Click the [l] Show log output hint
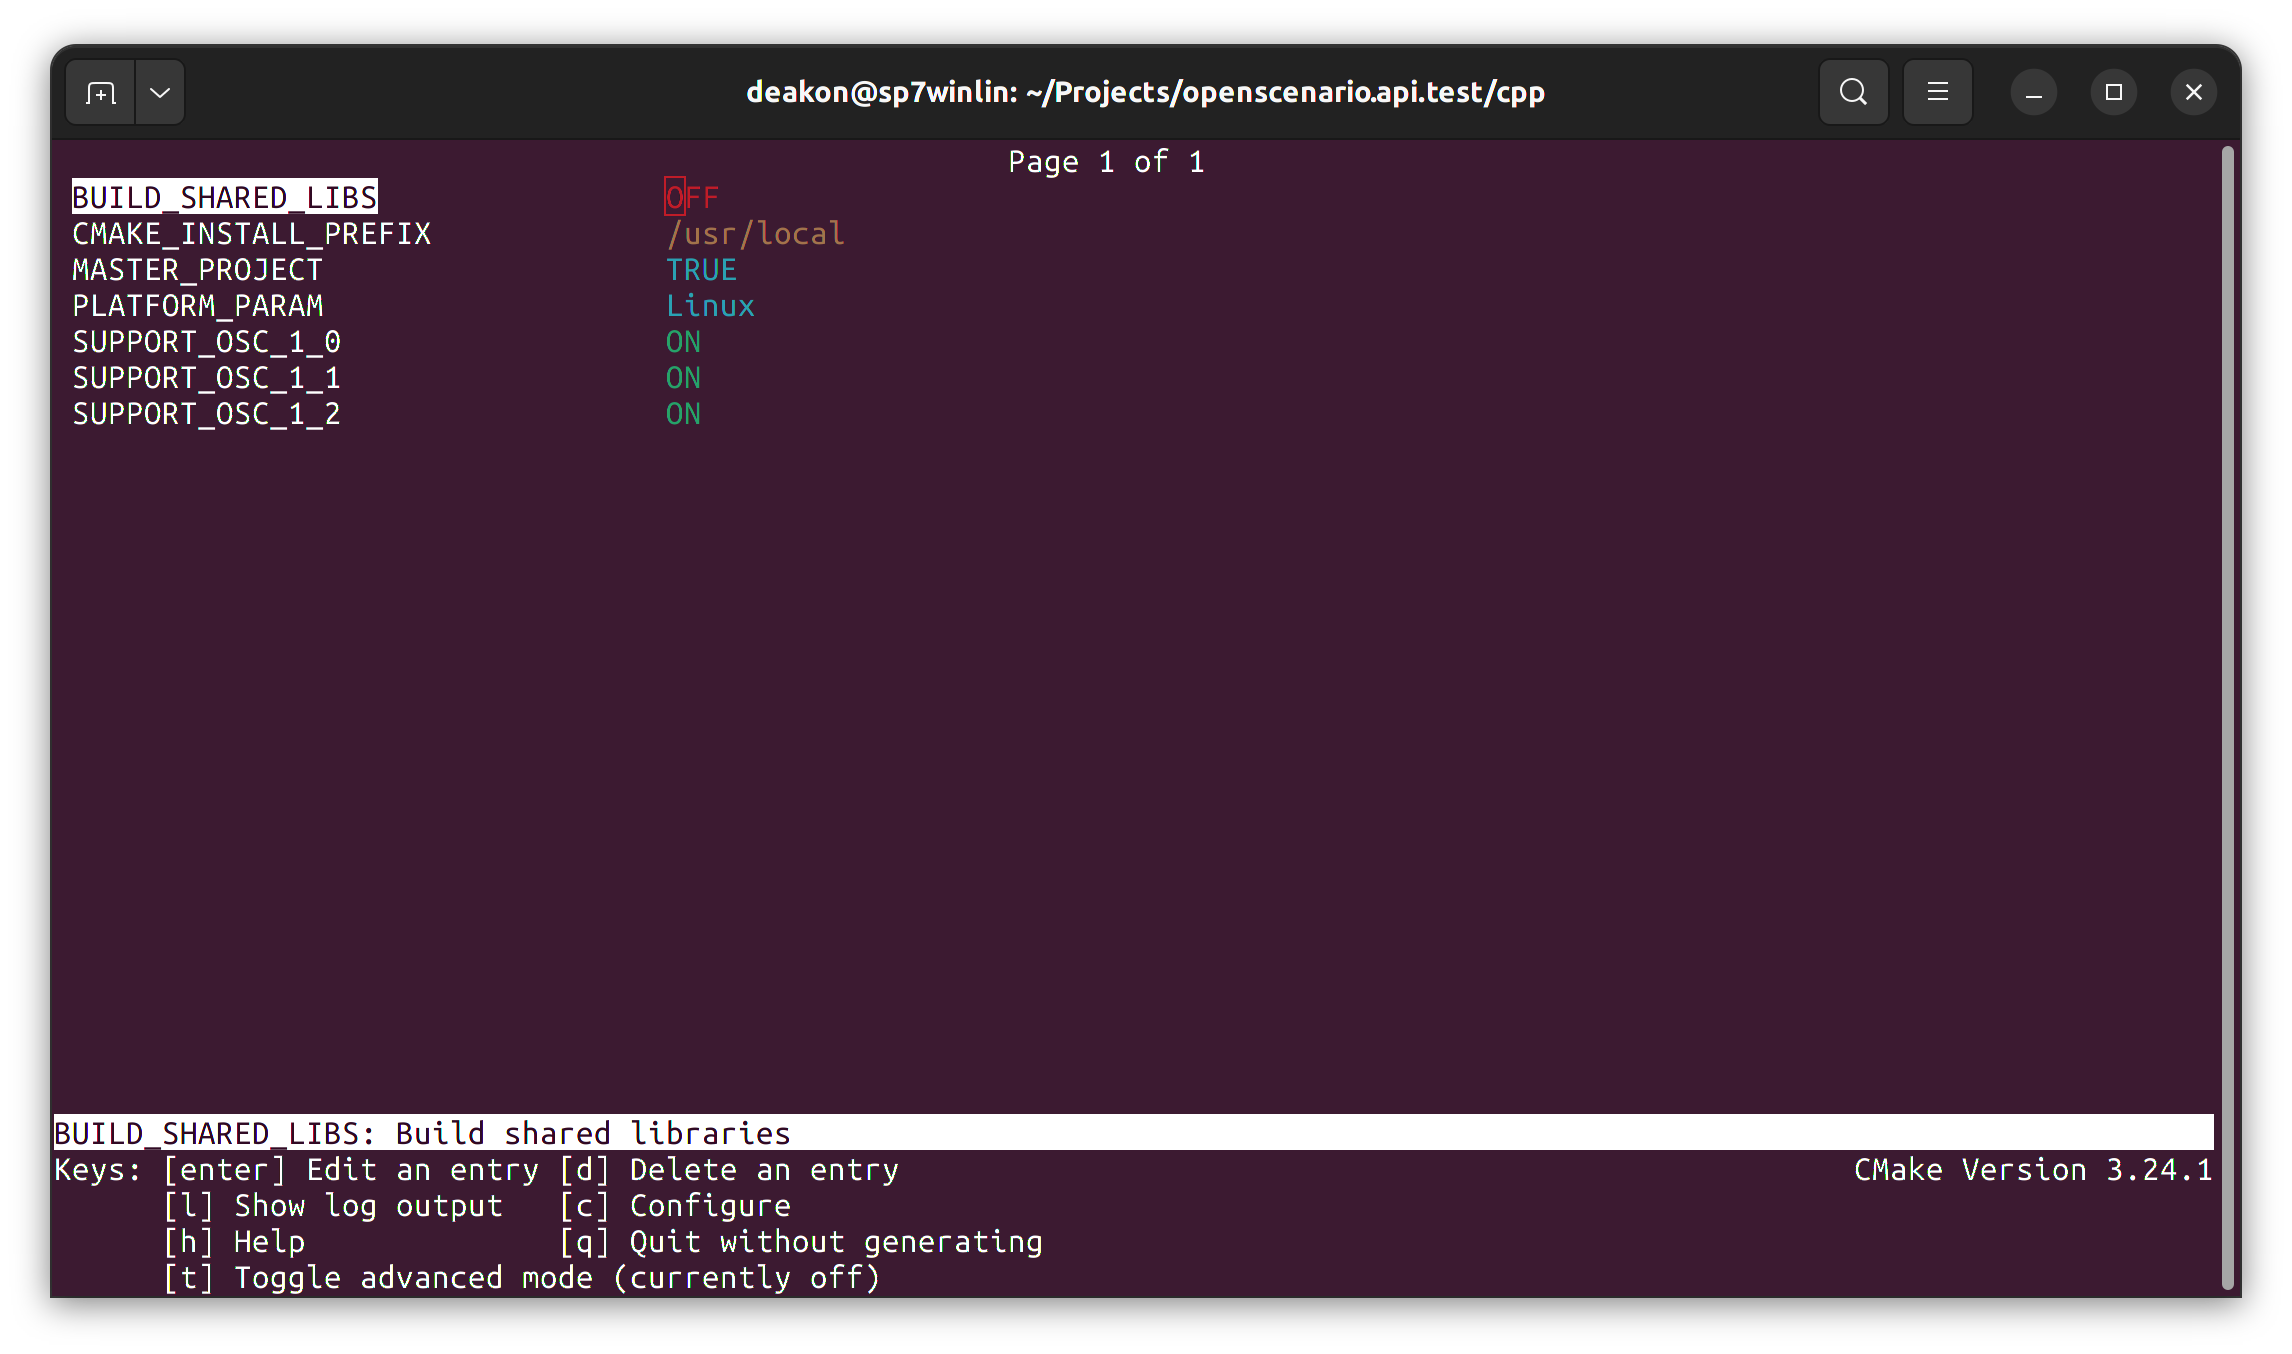The image size is (2292, 1354). (333, 1205)
